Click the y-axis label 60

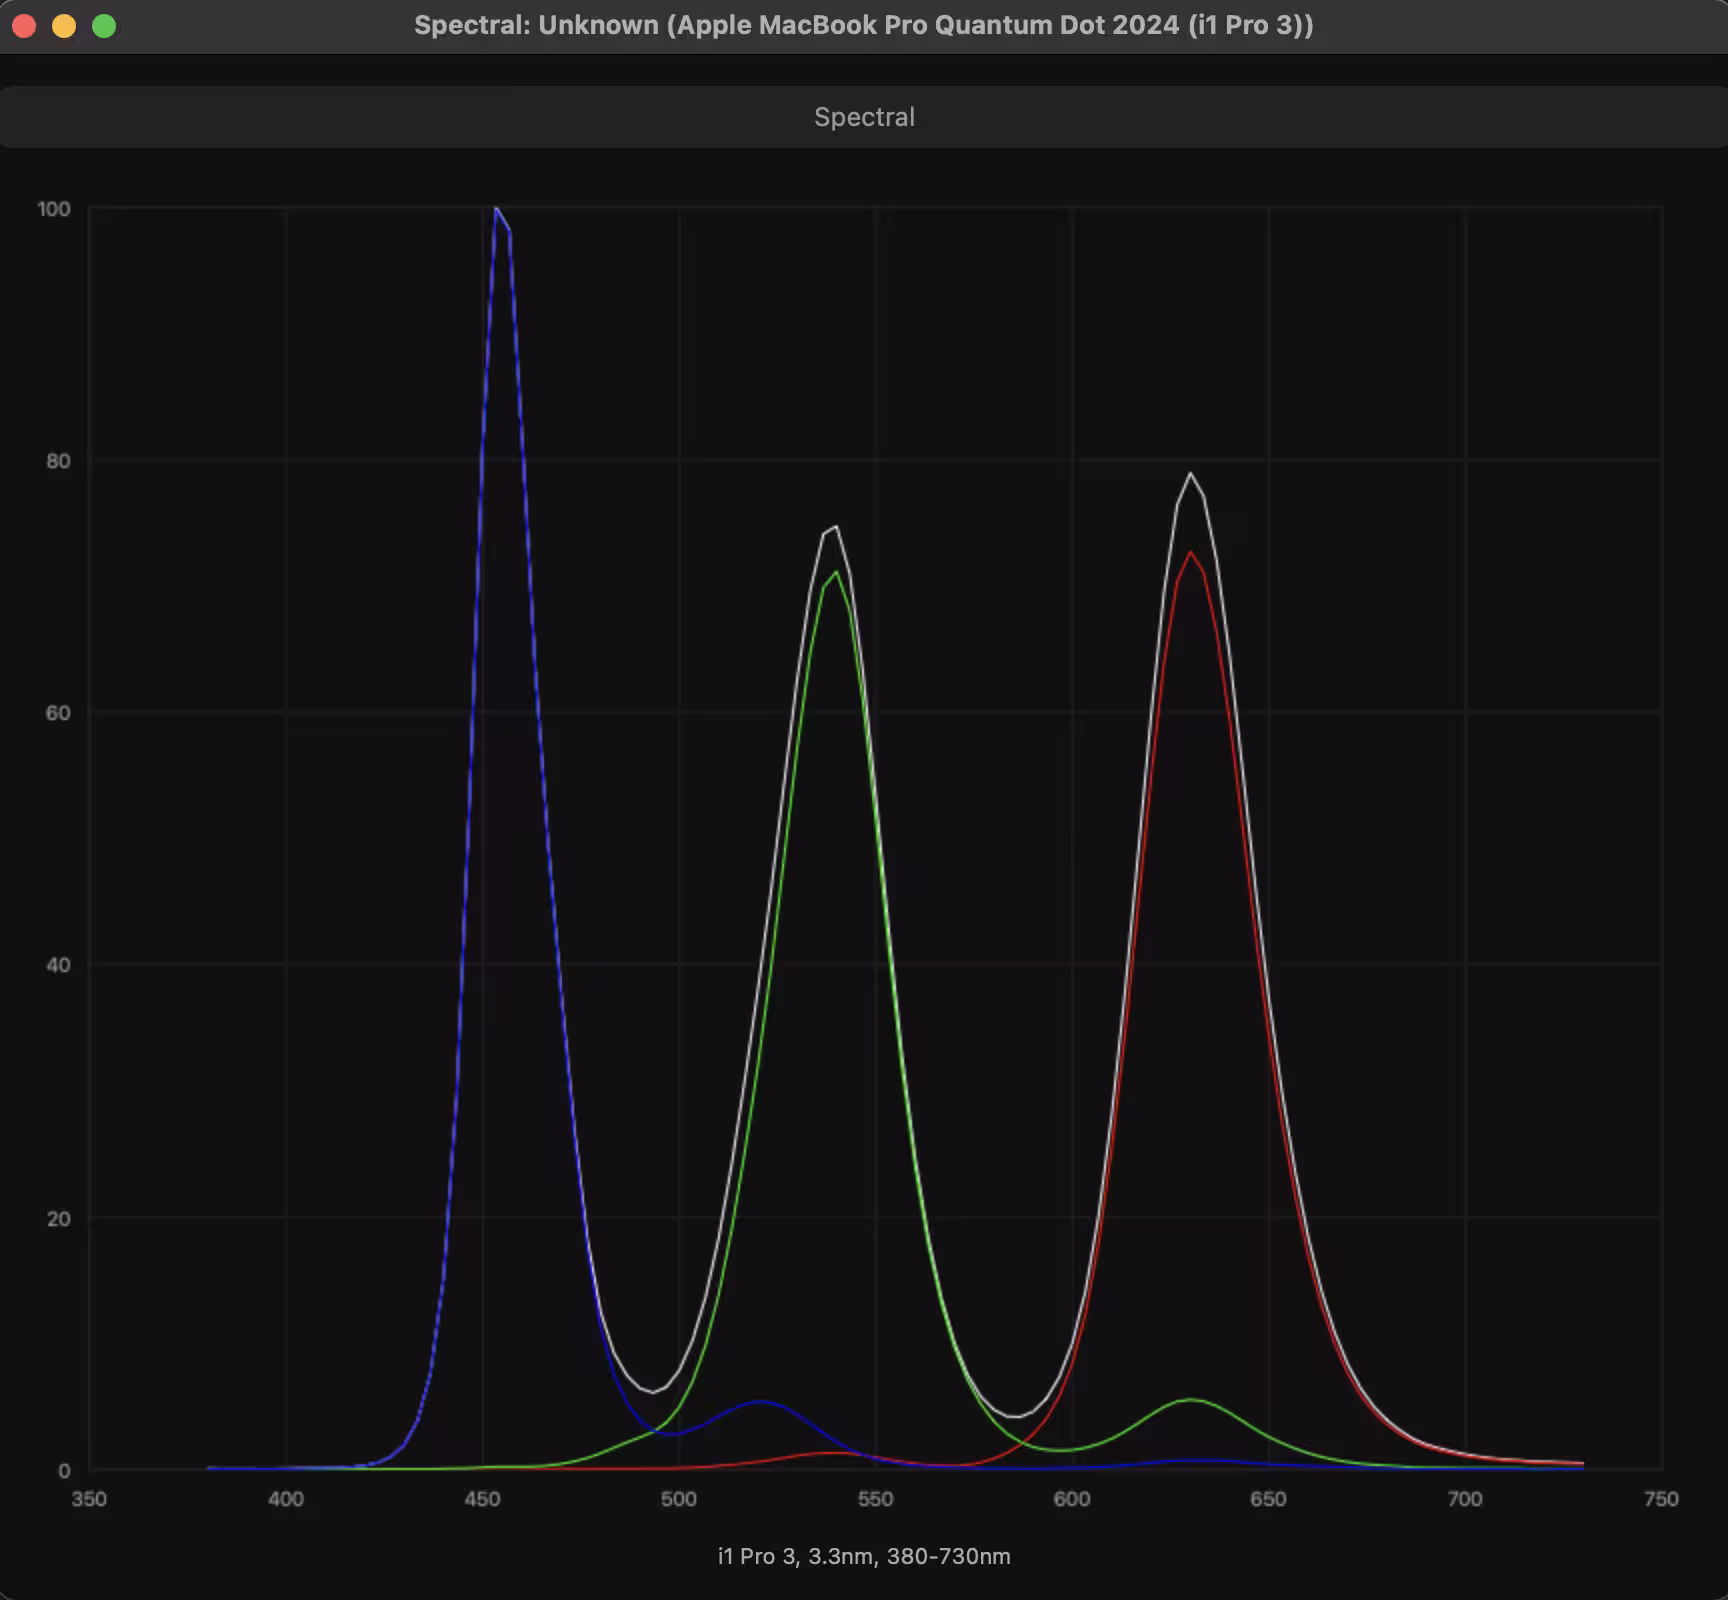[58, 713]
